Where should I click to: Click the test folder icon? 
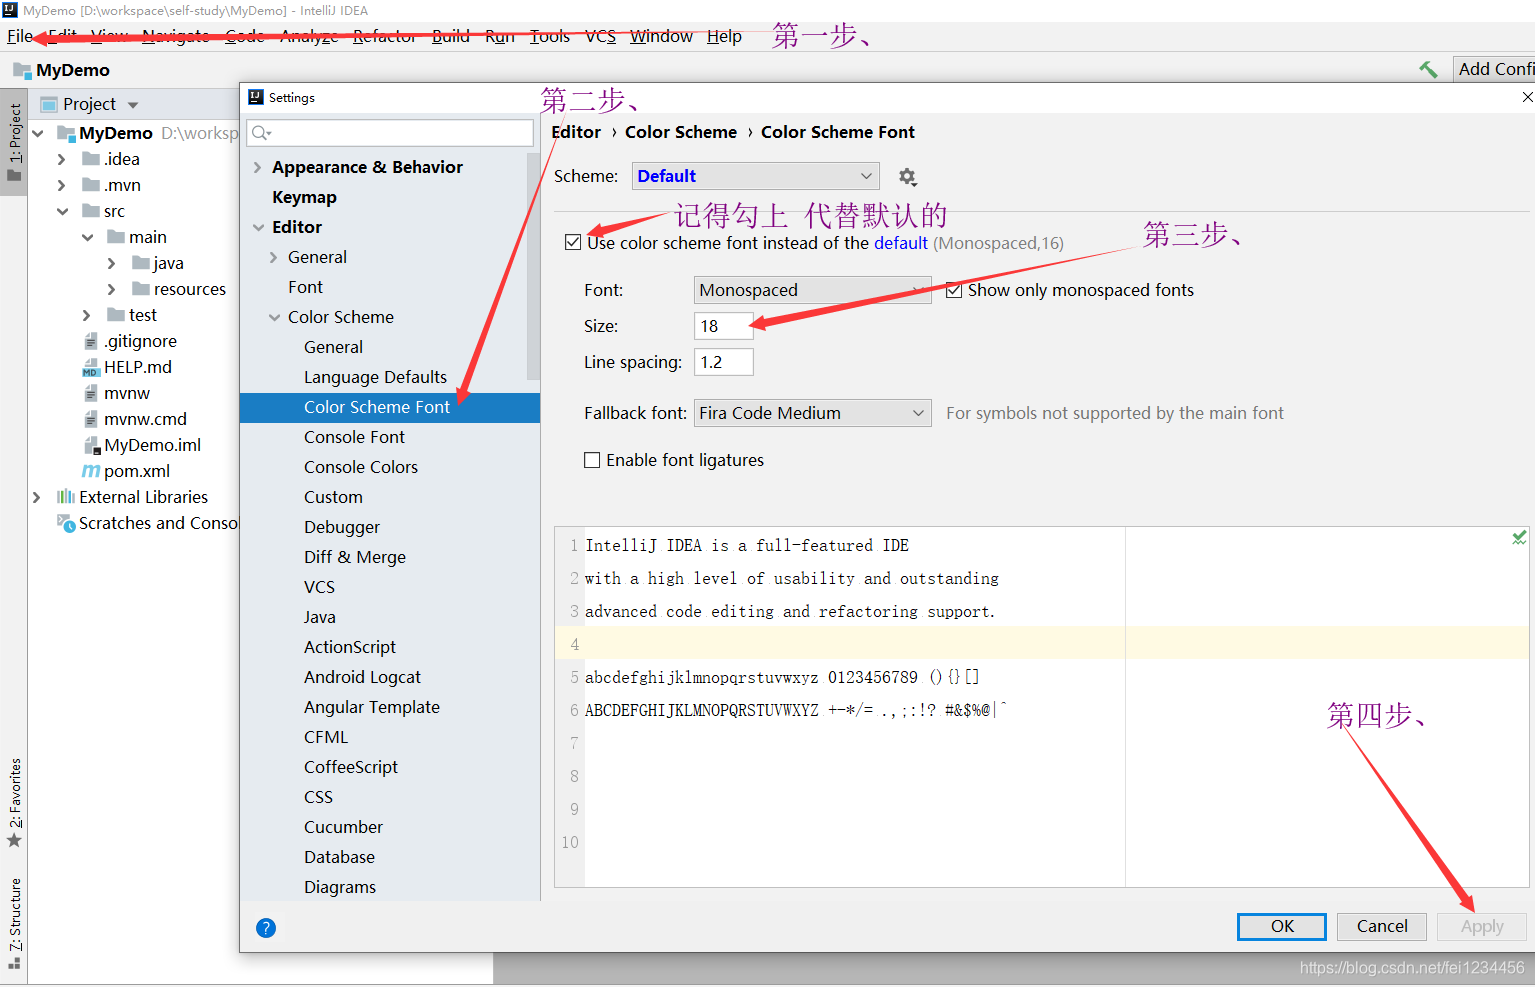[116, 315]
